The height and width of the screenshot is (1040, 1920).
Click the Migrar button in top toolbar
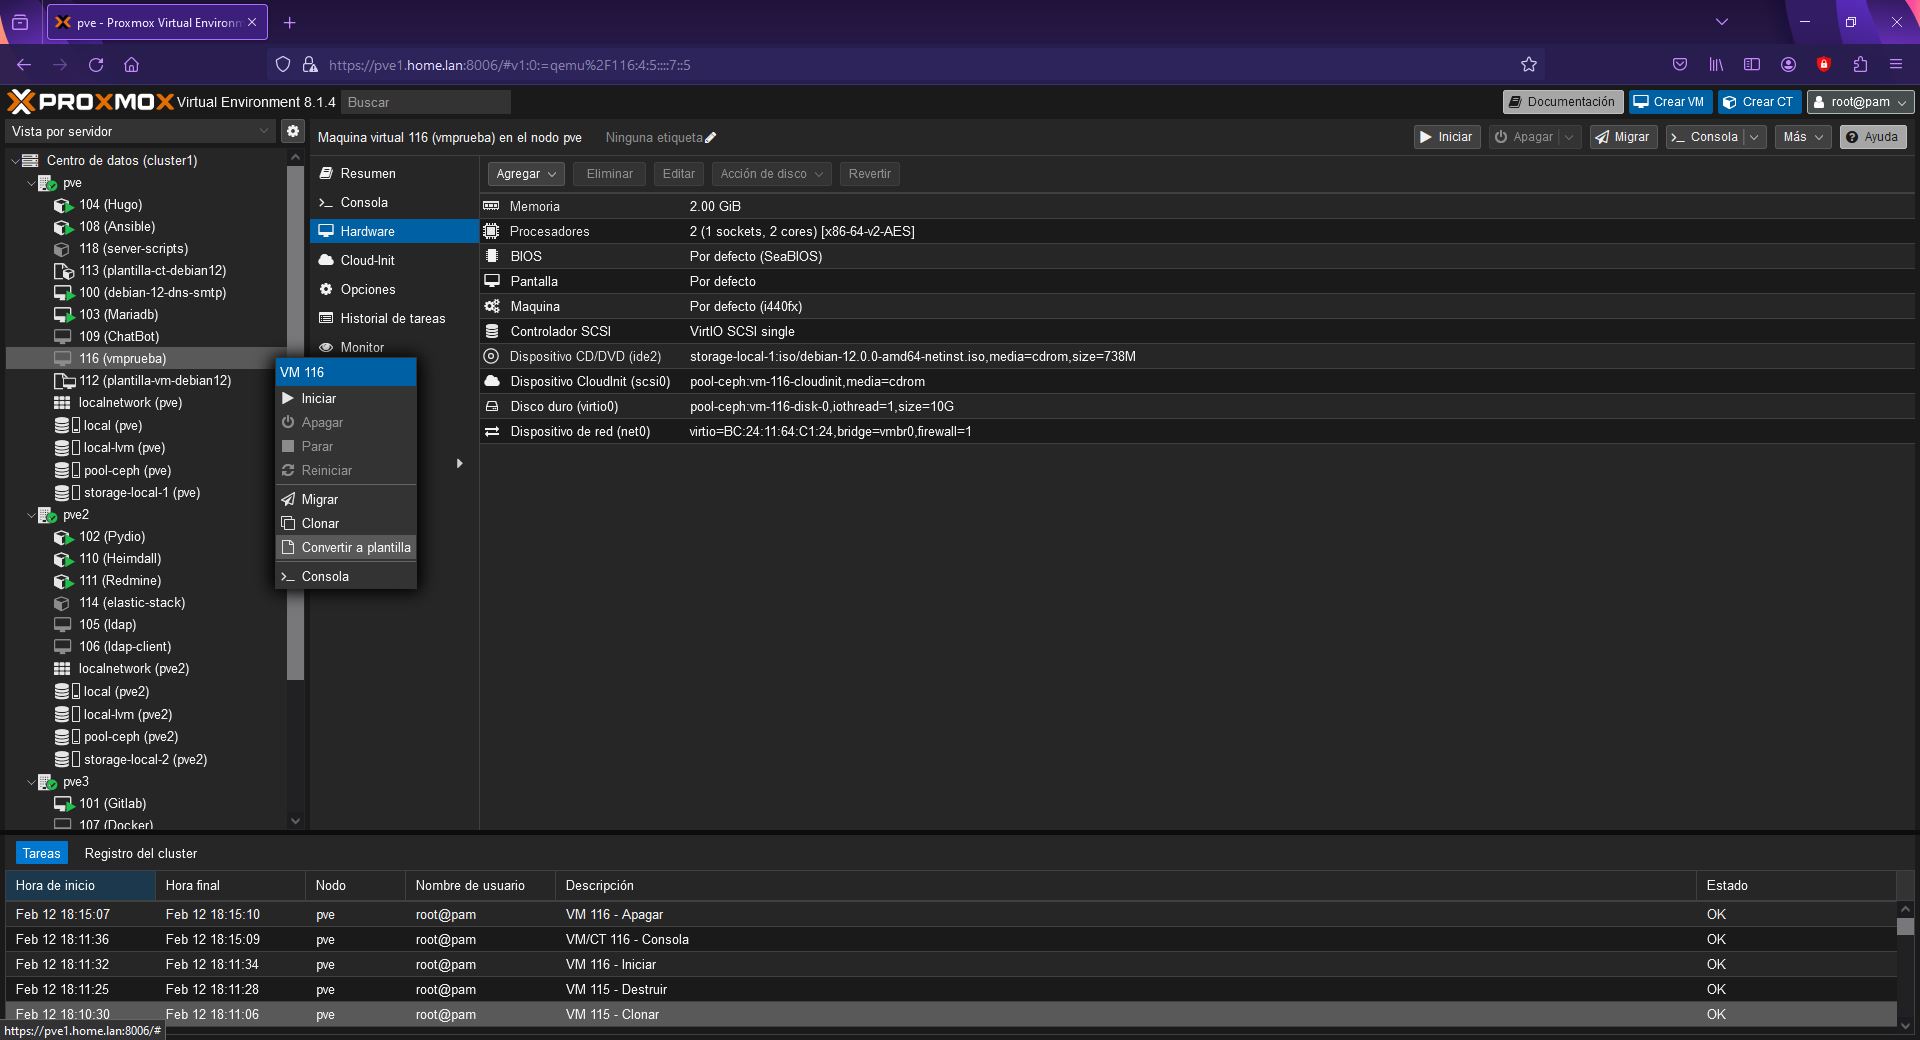(x=1623, y=137)
